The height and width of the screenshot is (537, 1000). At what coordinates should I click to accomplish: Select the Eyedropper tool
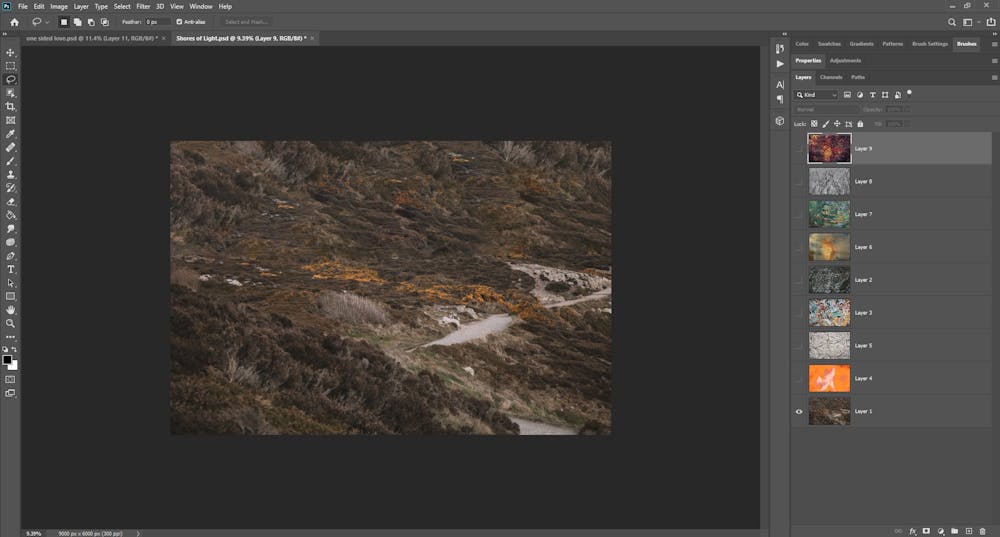tap(10, 134)
